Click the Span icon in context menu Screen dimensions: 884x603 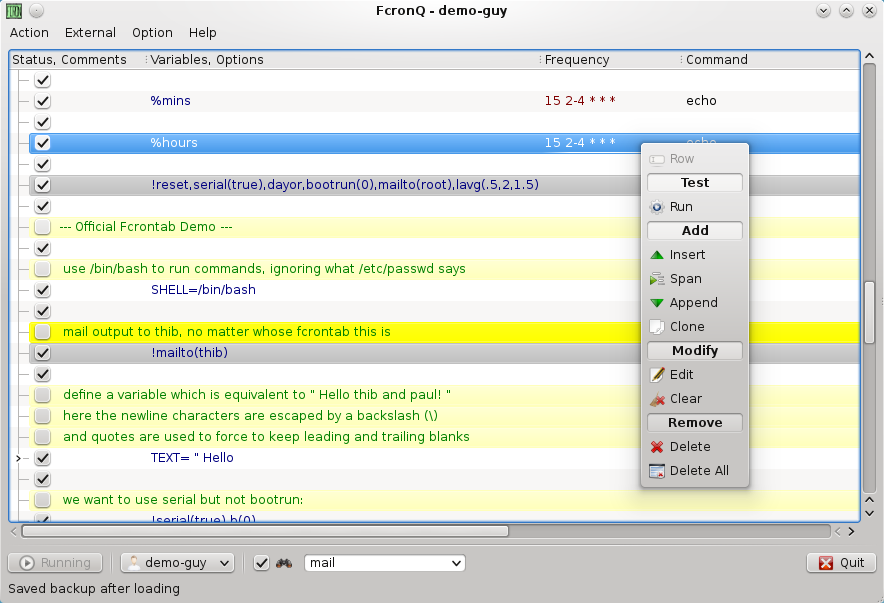[657, 279]
